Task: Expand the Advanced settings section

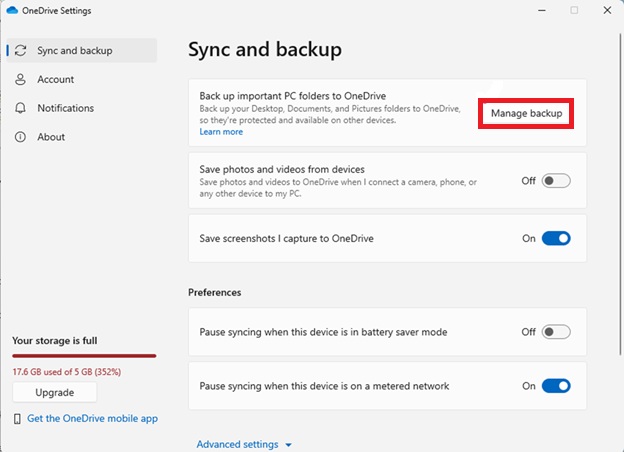Action: [x=244, y=444]
